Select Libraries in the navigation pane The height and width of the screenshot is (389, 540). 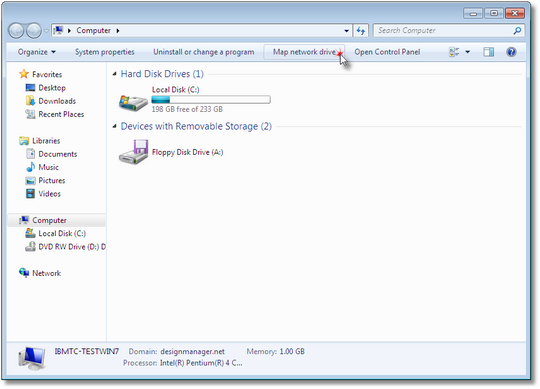[x=46, y=141]
